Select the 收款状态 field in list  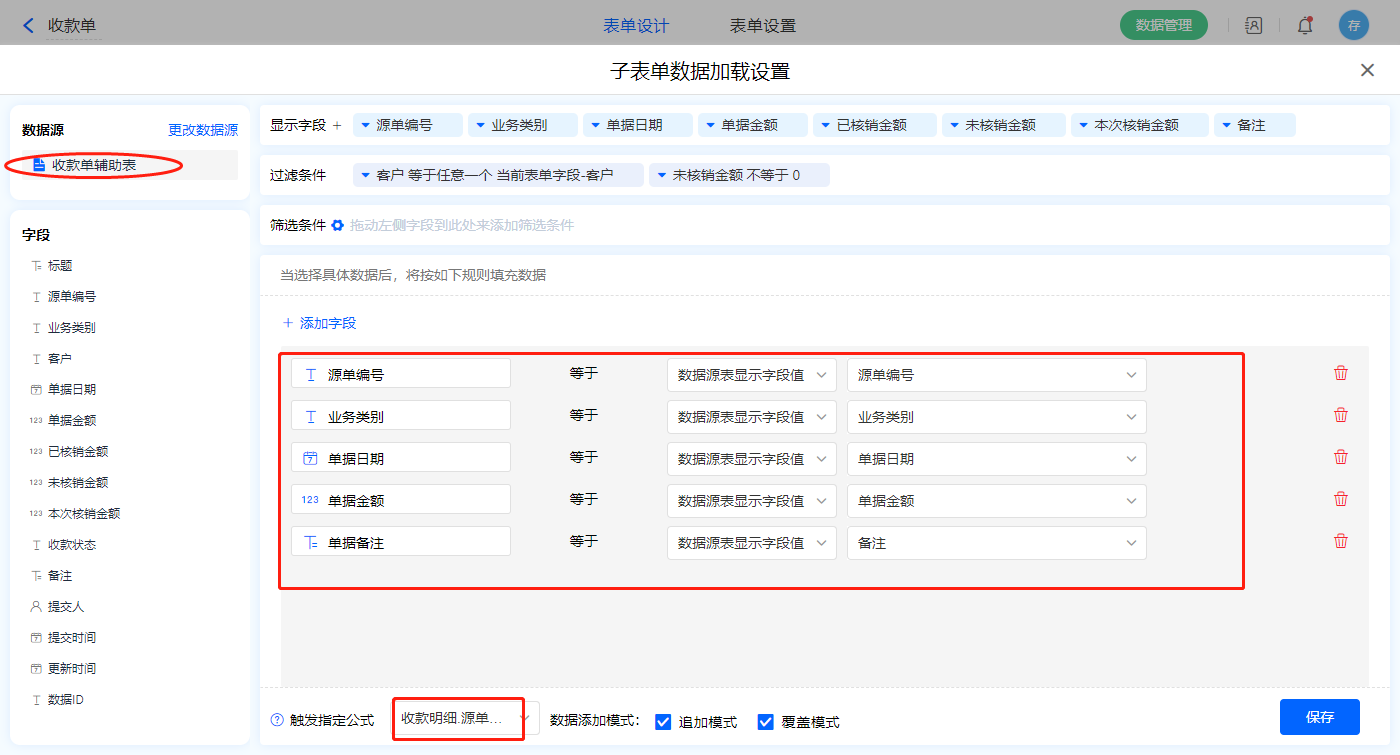pyautogui.click(x=72, y=545)
